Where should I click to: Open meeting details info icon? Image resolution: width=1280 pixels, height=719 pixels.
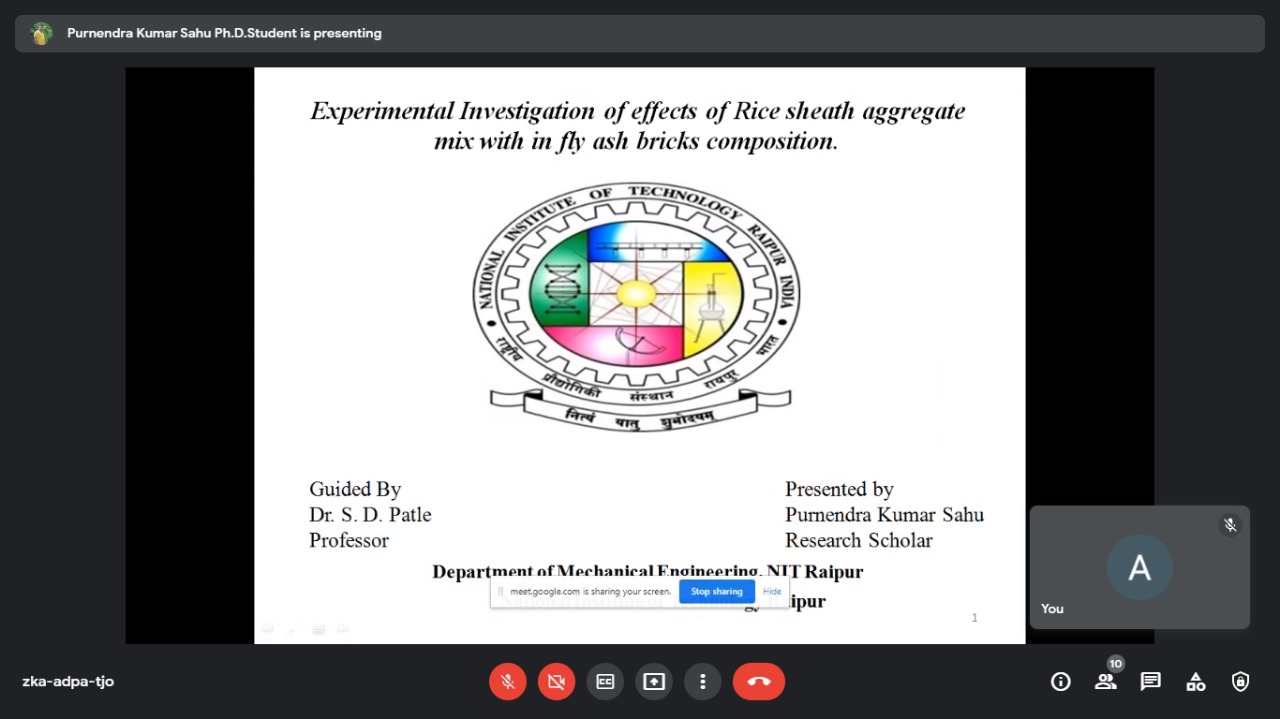point(1061,682)
